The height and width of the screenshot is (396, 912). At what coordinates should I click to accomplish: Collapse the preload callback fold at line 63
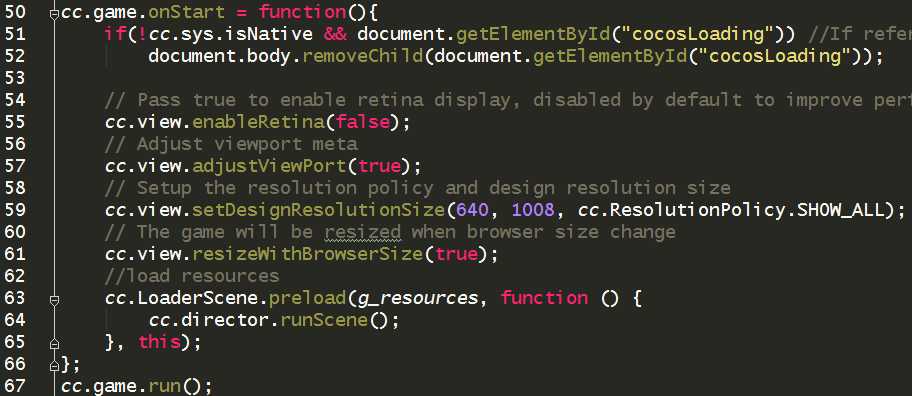(x=54, y=300)
